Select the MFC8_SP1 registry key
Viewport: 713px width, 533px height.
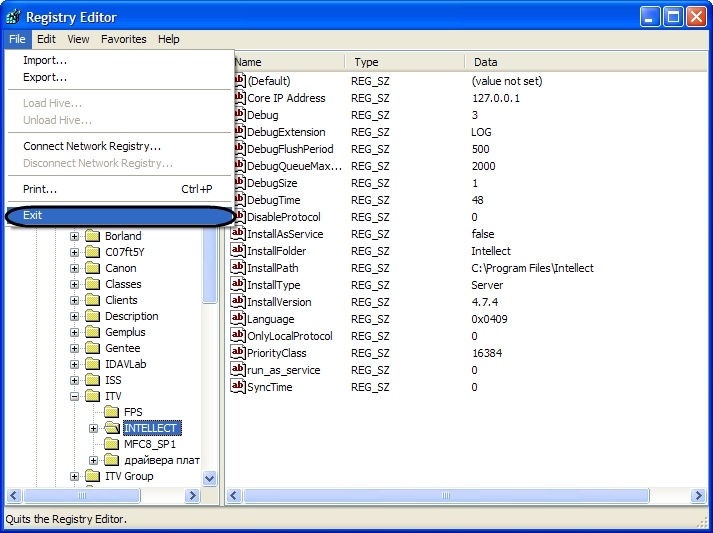point(149,444)
